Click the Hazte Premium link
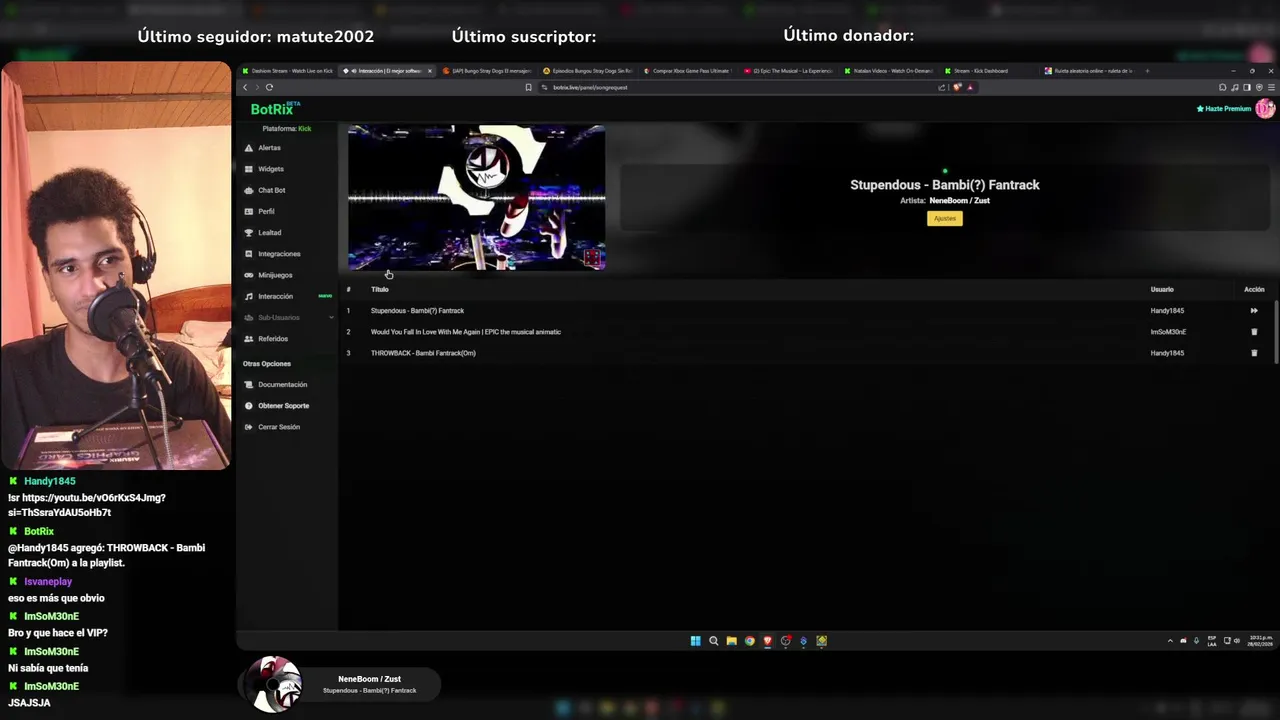Screen dimensions: 1280x720 pyautogui.click(x=1224, y=108)
